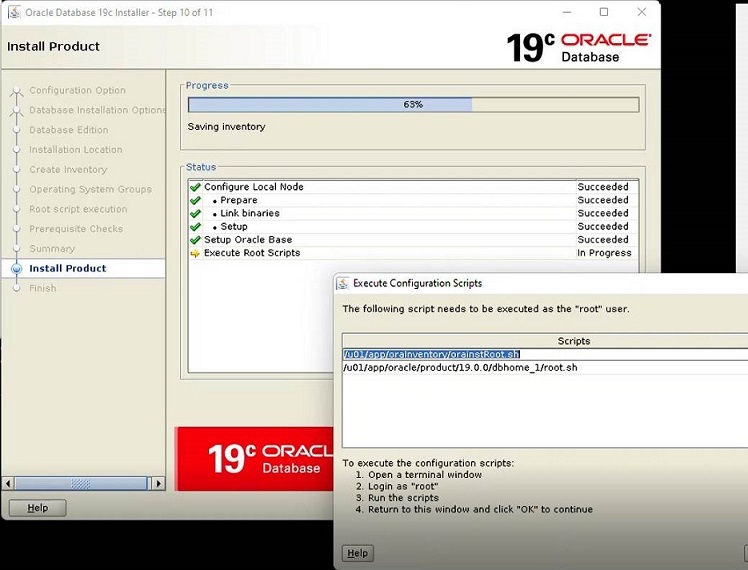Click yellow arrow icon beside Execute Root Scripts
Image resolution: width=748 pixels, height=570 pixels.
[195, 253]
